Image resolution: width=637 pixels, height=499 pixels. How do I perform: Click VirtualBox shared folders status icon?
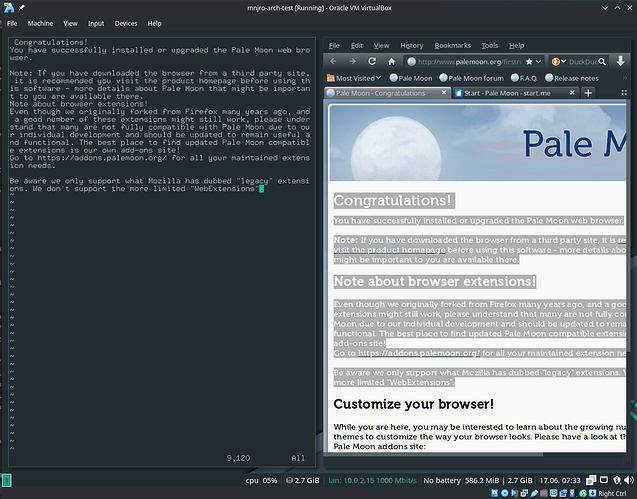click(544, 493)
